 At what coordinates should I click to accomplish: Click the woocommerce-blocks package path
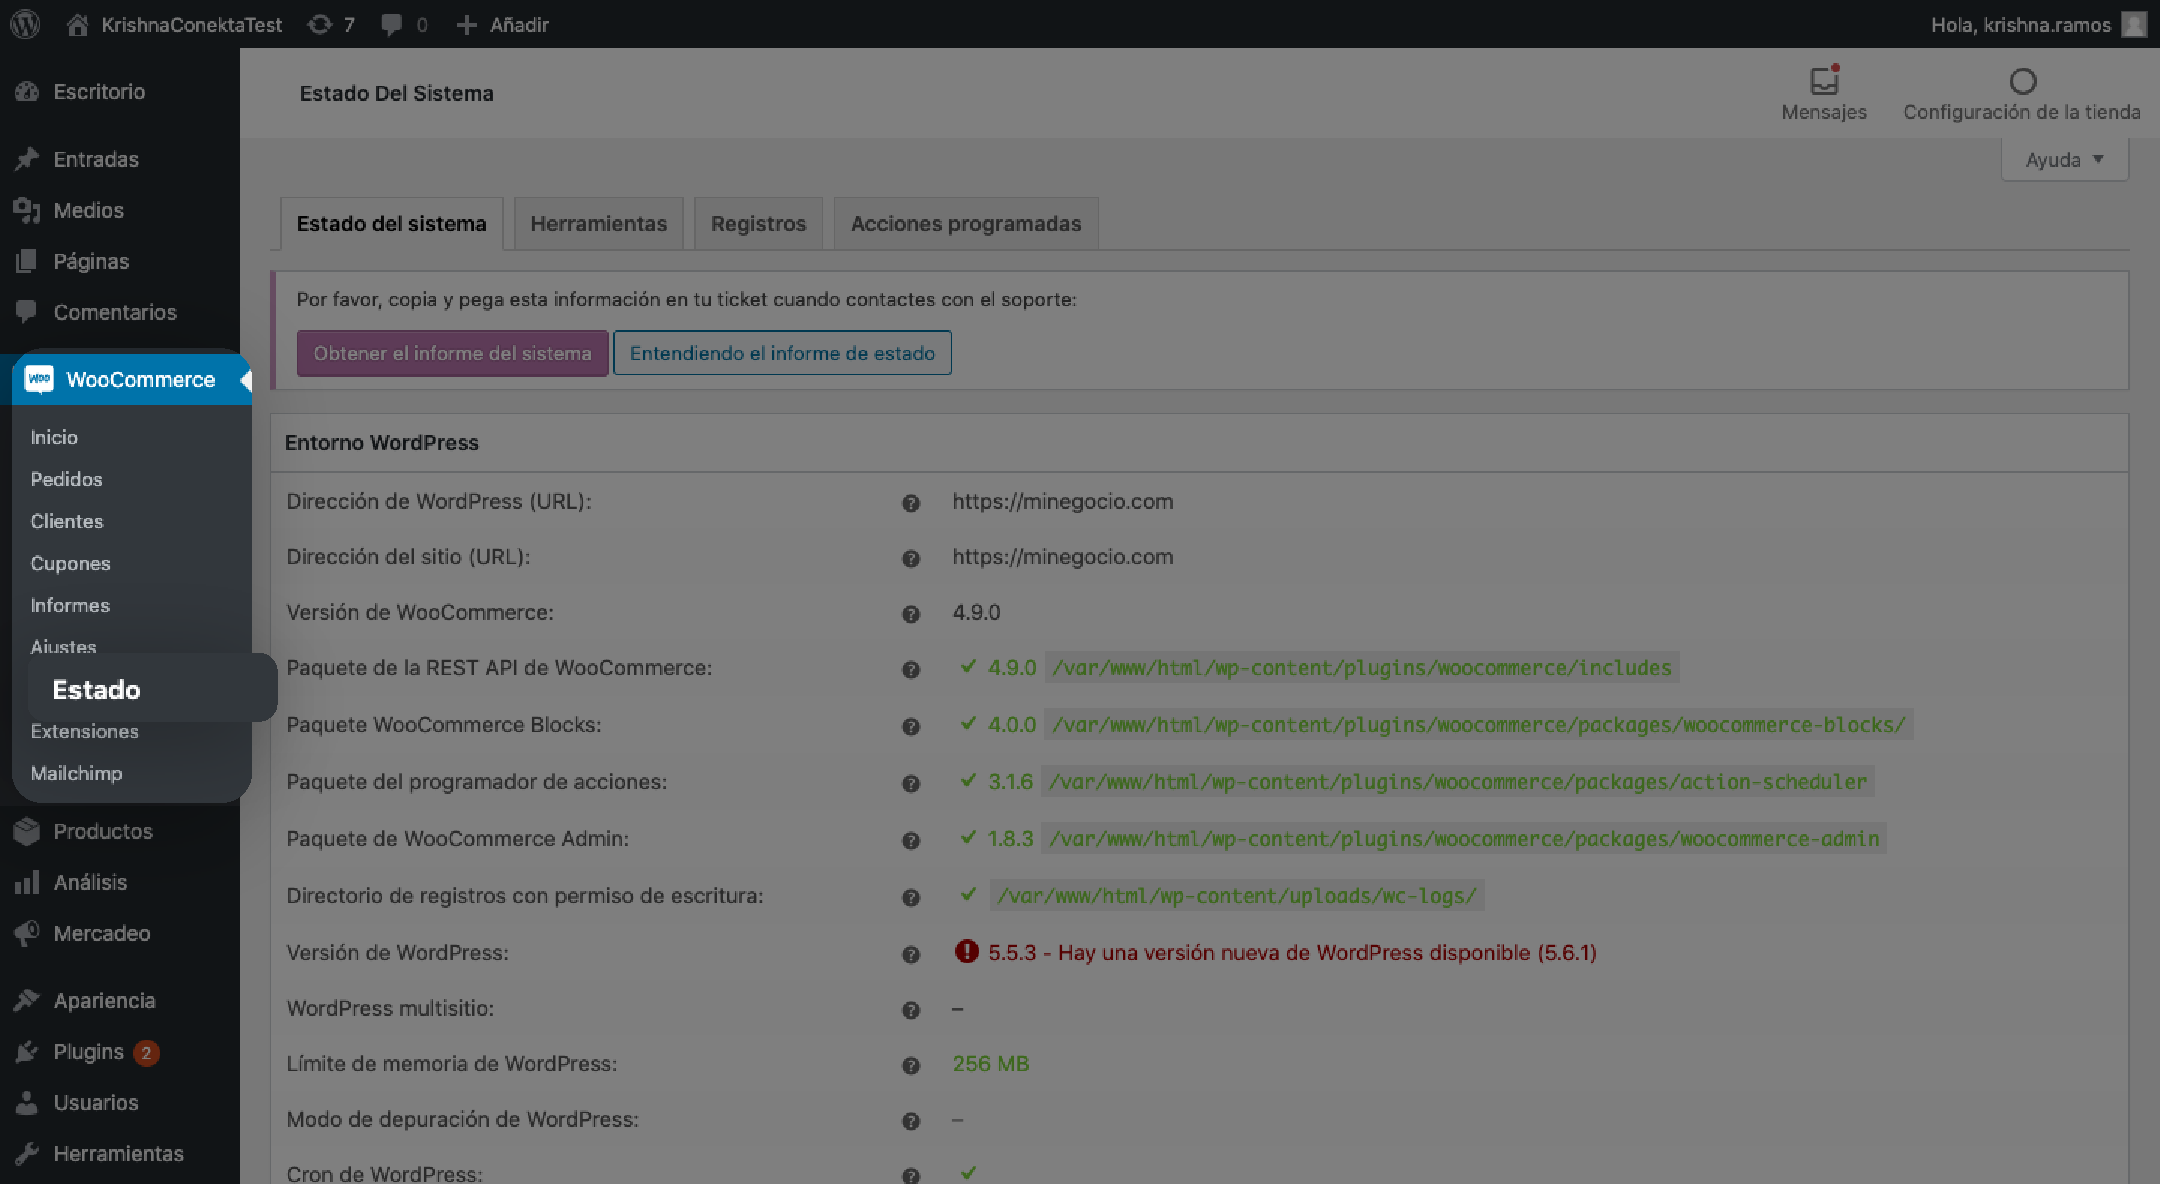(1478, 724)
